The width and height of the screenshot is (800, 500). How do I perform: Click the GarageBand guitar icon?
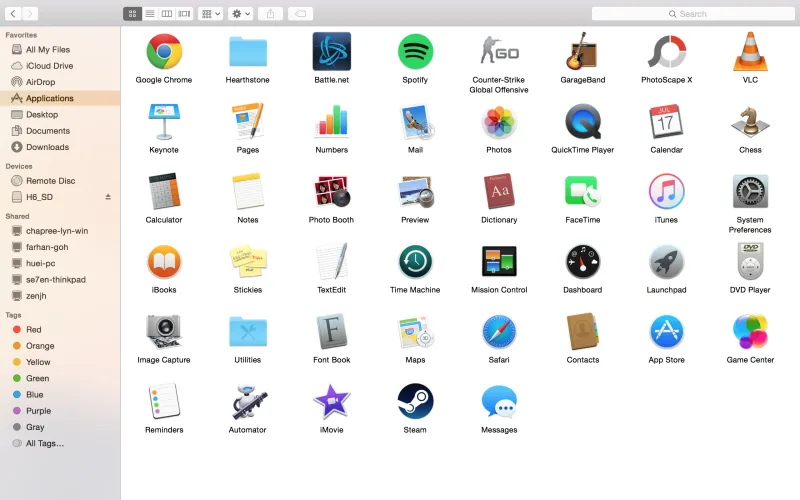[x=582, y=52]
